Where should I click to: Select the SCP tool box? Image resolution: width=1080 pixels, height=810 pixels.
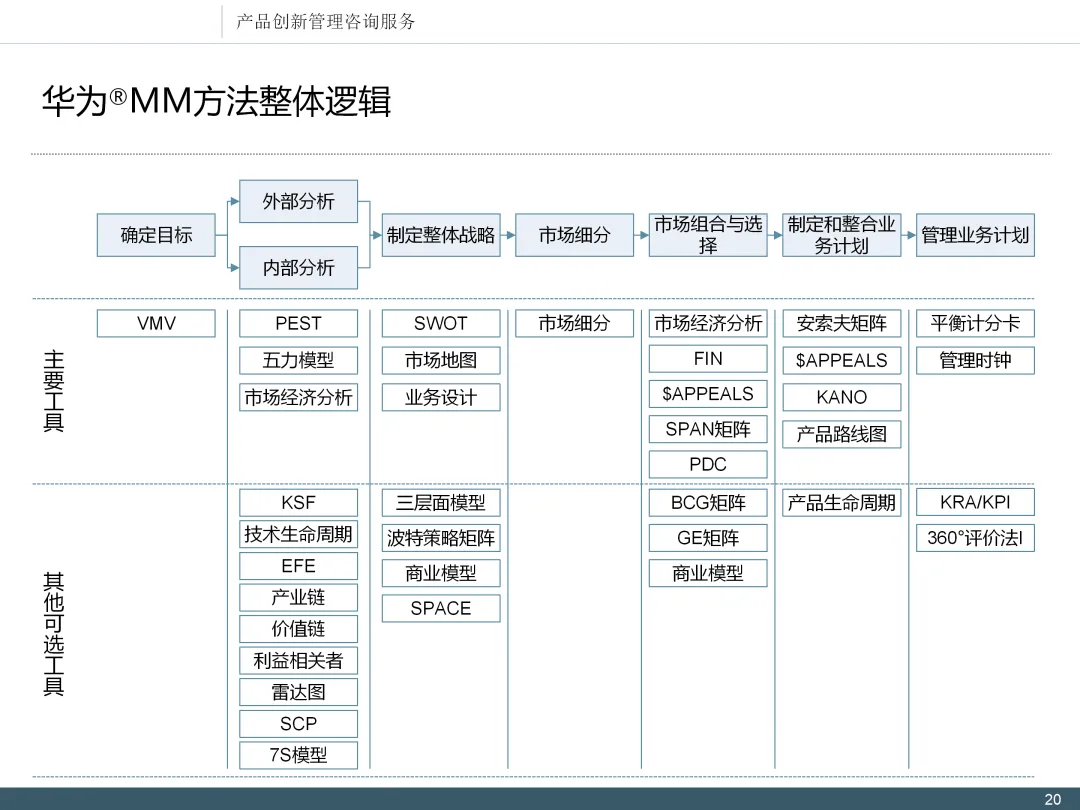[x=298, y=724]
